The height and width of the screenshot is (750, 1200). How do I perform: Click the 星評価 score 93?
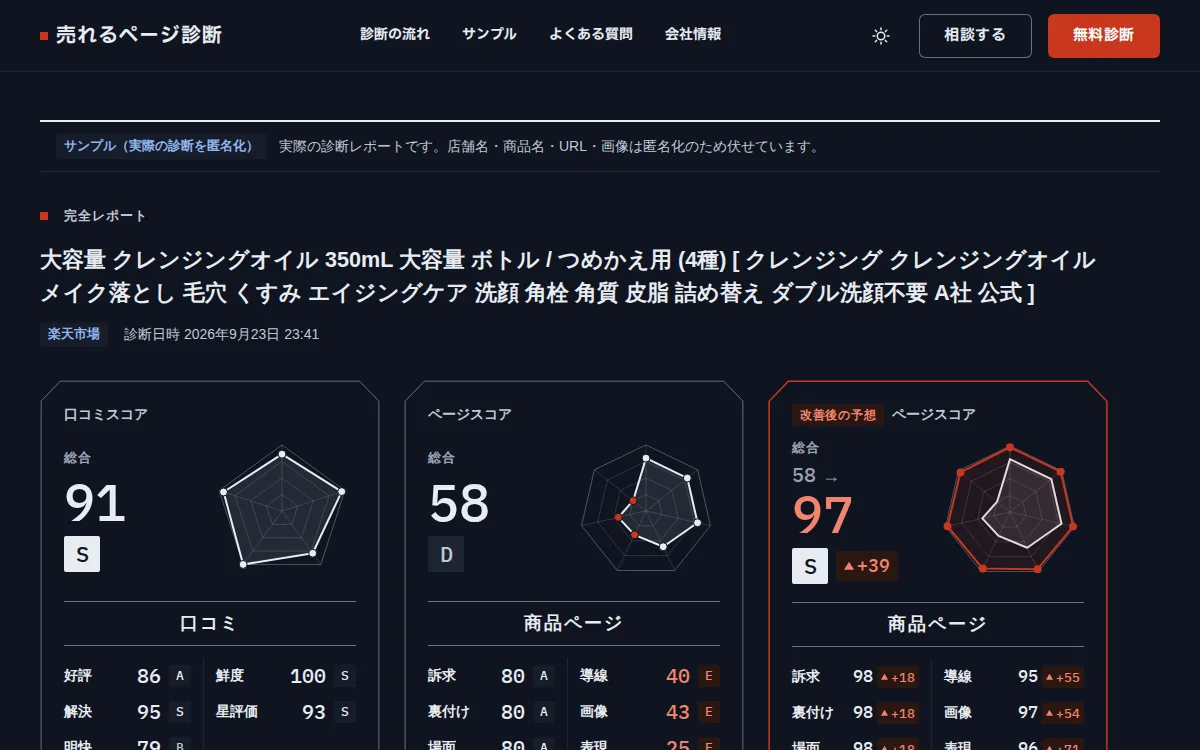[x=314, y=713]
